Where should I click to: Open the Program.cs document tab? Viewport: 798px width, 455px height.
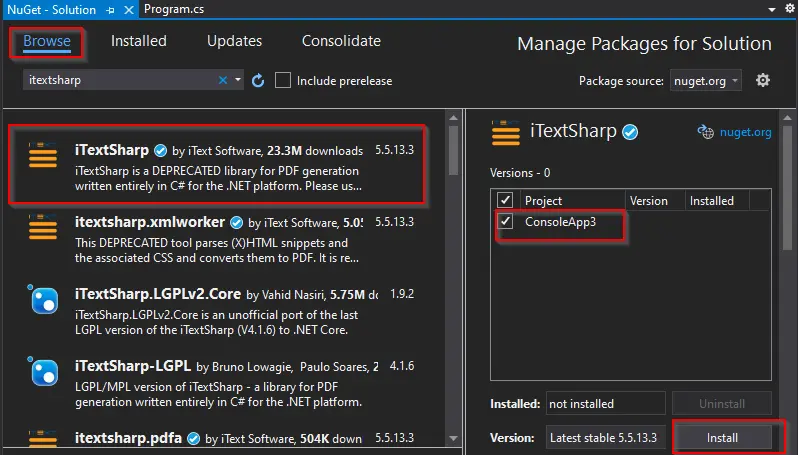174,10
